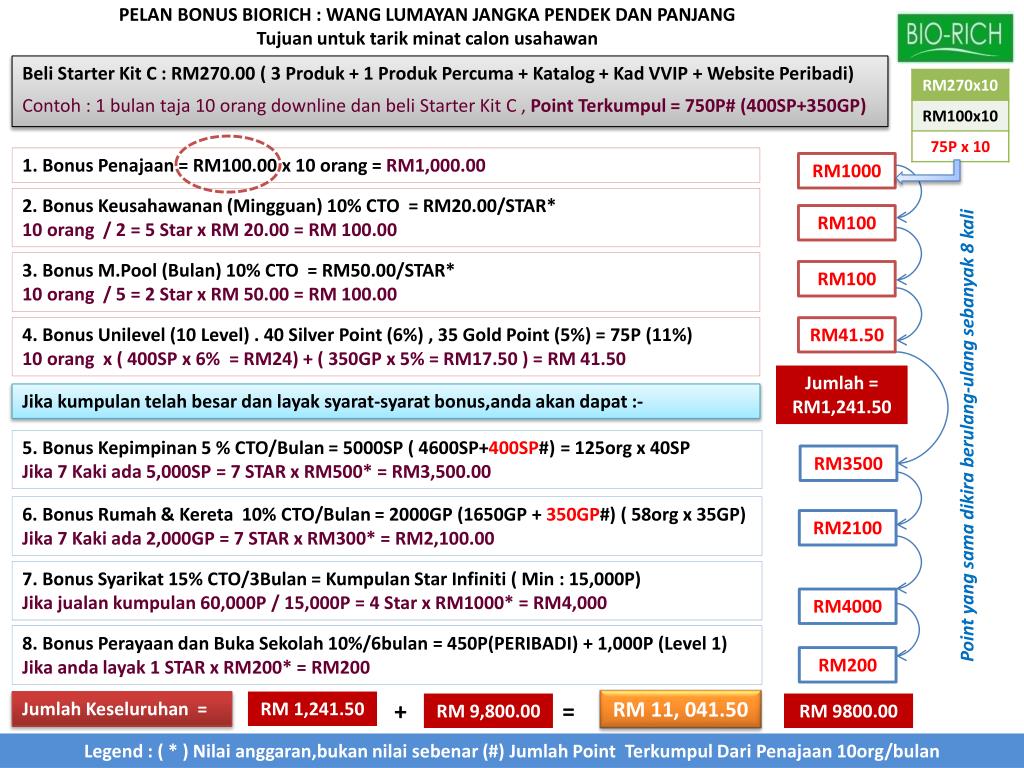This screenshot has height=768, width=1024.
Task: Click 2. Bonus Keusahawanan (Mingguan) line
Action: tap(289, 206)
